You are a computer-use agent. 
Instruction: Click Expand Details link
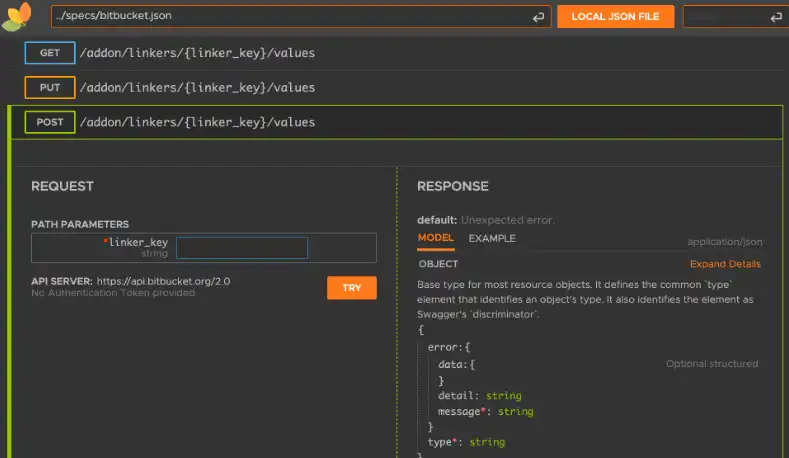pos(725,264)
